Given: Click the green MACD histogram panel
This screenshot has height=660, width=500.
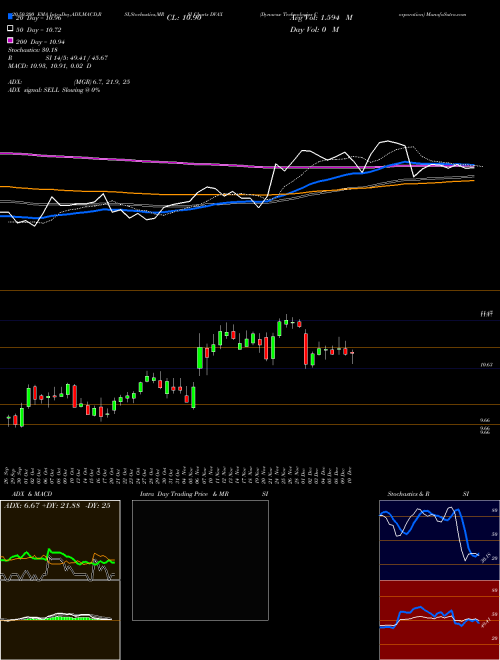Looking at the screenshot, I should click(60, 620).
